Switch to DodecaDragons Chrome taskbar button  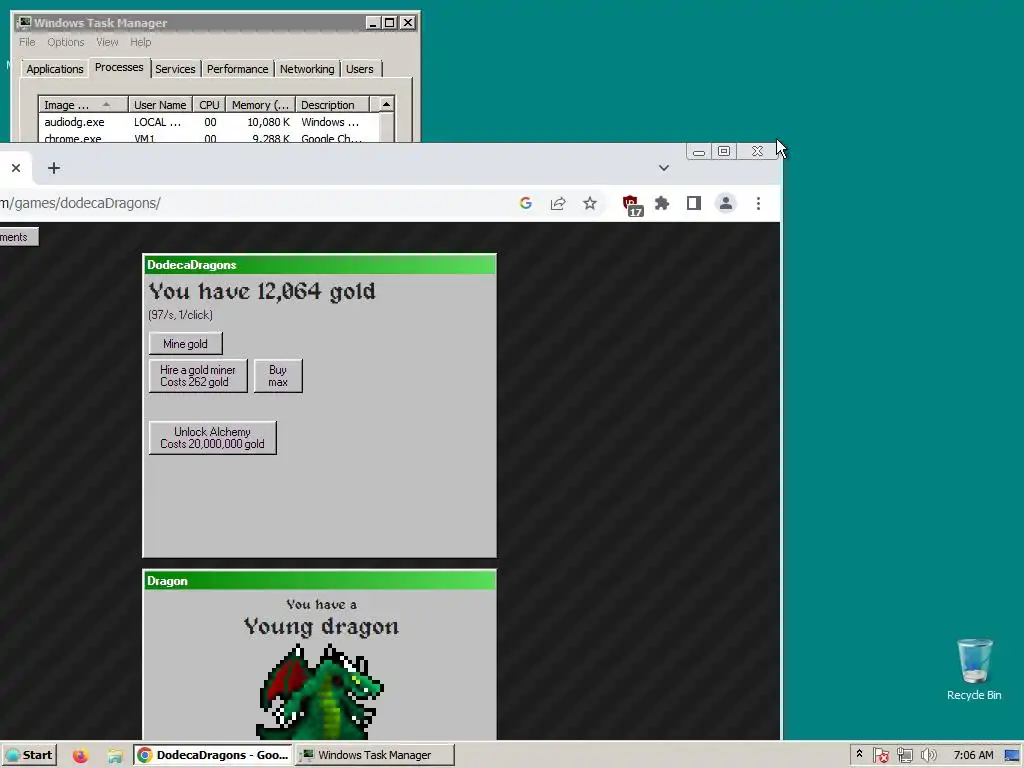(x=213, y=755)
